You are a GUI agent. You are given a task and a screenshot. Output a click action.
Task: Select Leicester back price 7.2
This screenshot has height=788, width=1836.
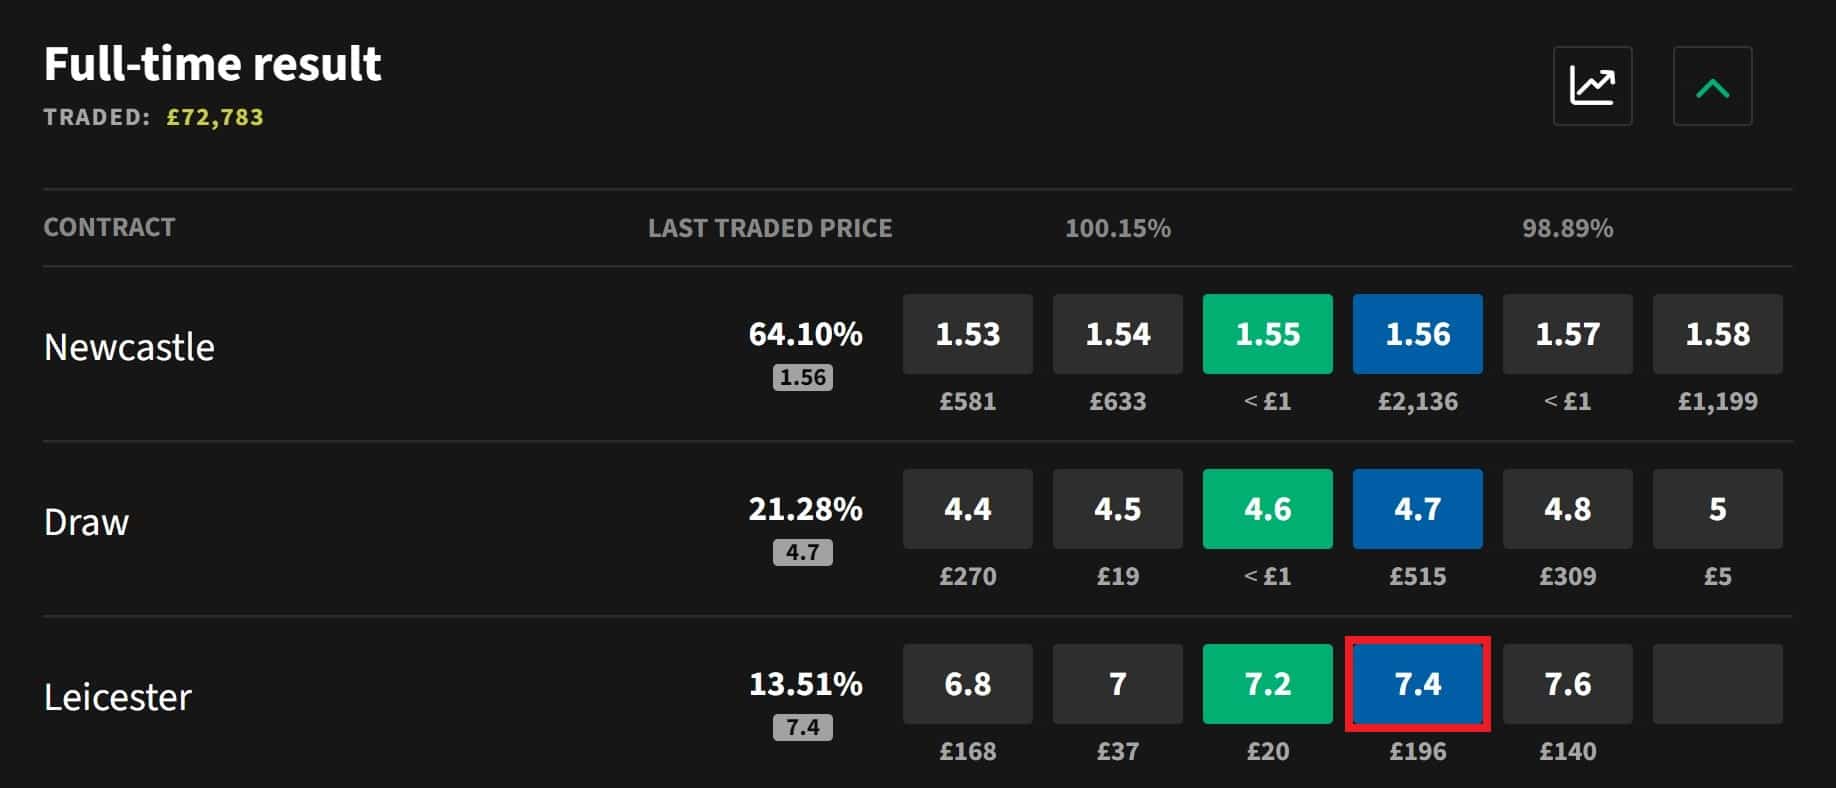1267,684
